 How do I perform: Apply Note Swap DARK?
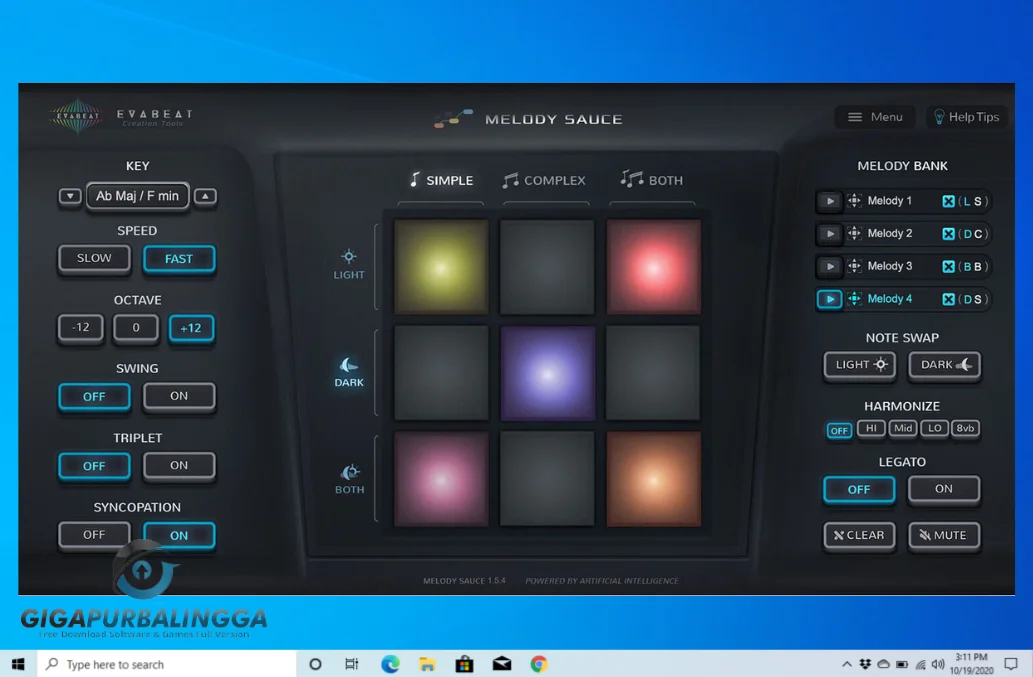pyautogui.click(x=944, y=365)
